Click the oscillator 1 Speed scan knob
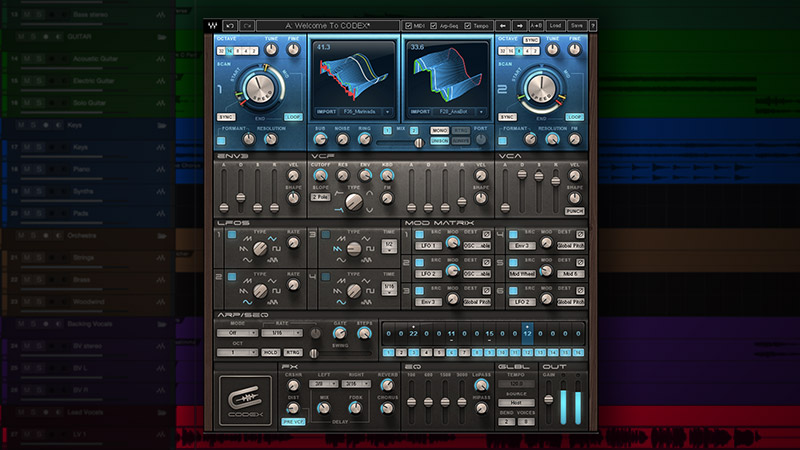 pos(259,88)
